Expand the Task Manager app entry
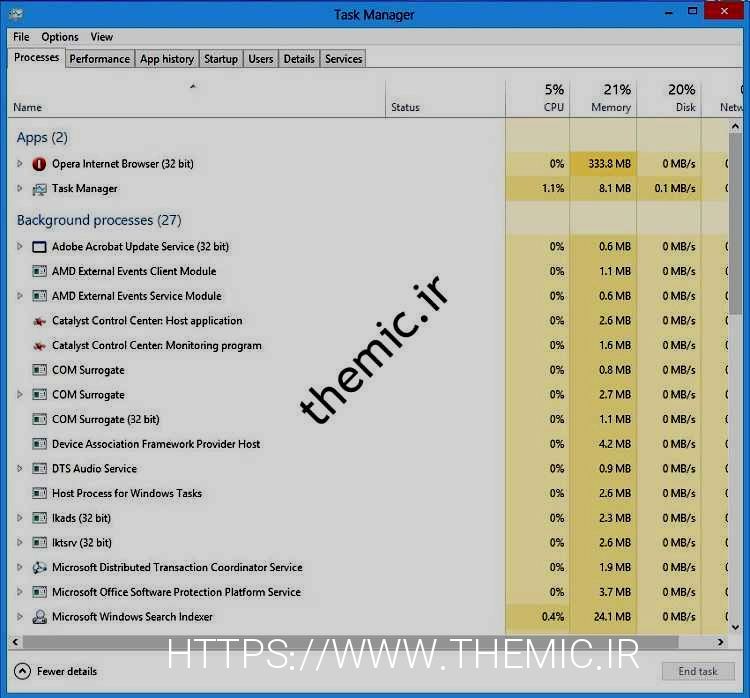 pyautogui.click(x=20, y=188)
